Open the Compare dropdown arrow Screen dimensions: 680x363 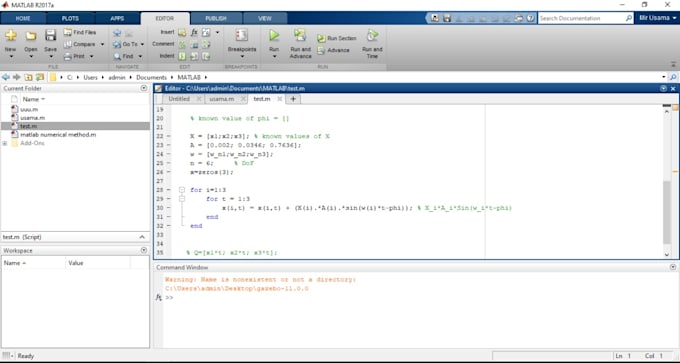point(102,44)
